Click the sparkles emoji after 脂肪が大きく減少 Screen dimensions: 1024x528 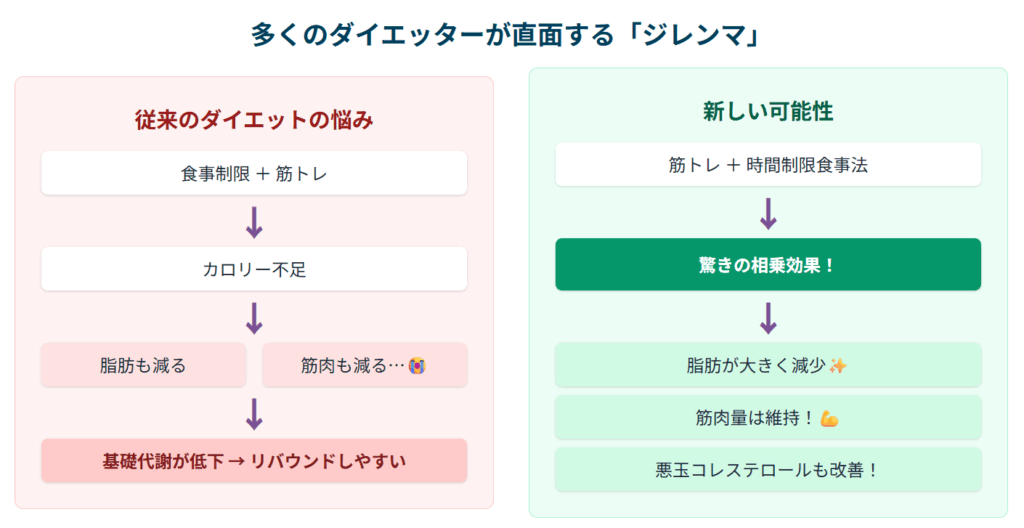coord(838,366)
